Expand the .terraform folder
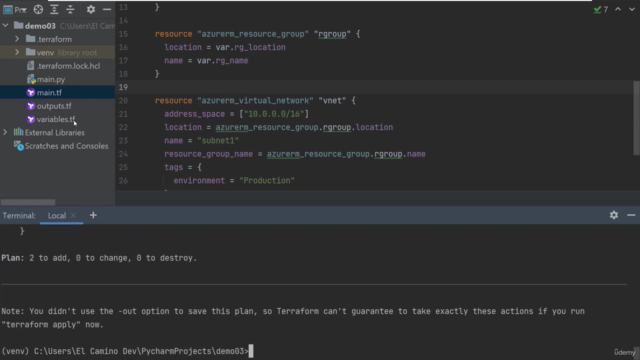This screenshot has width=640, height=360. [x=17, y=39]
